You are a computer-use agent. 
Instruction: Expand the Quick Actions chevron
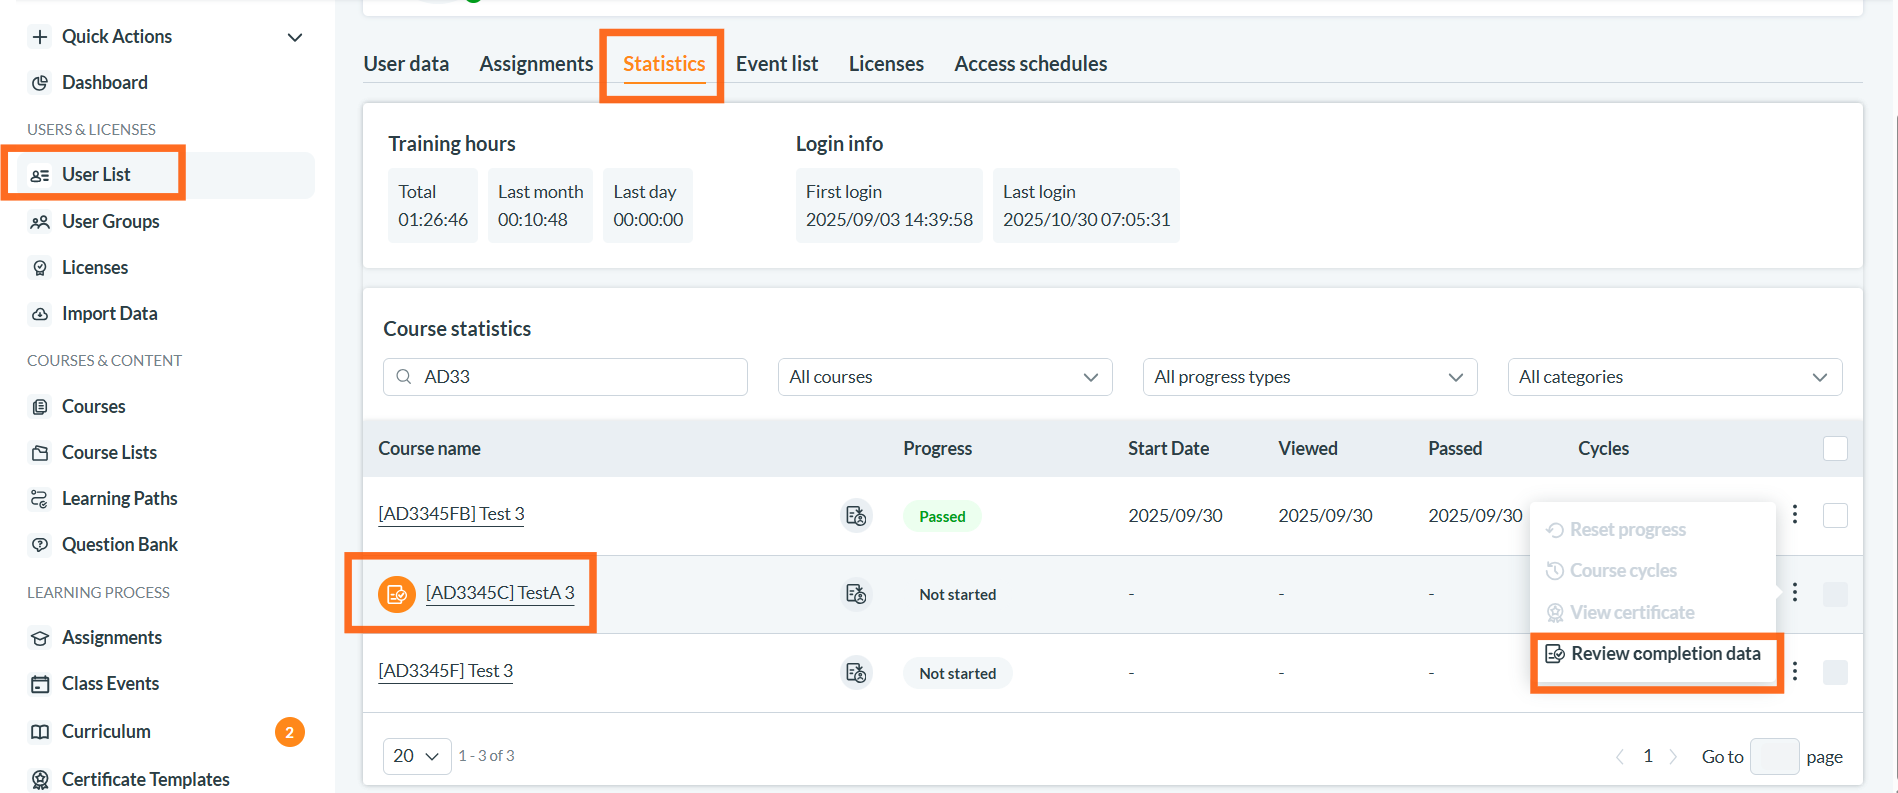tap(295, 37)
